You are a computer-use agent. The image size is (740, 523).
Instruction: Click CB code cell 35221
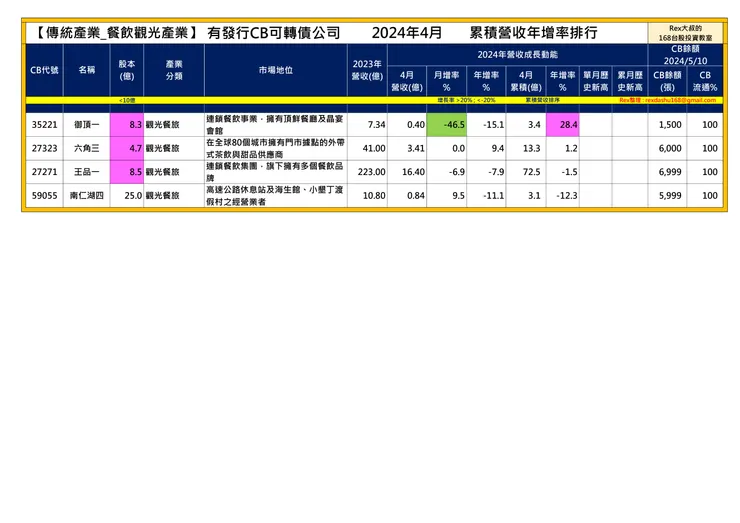(x=44, y=125)
